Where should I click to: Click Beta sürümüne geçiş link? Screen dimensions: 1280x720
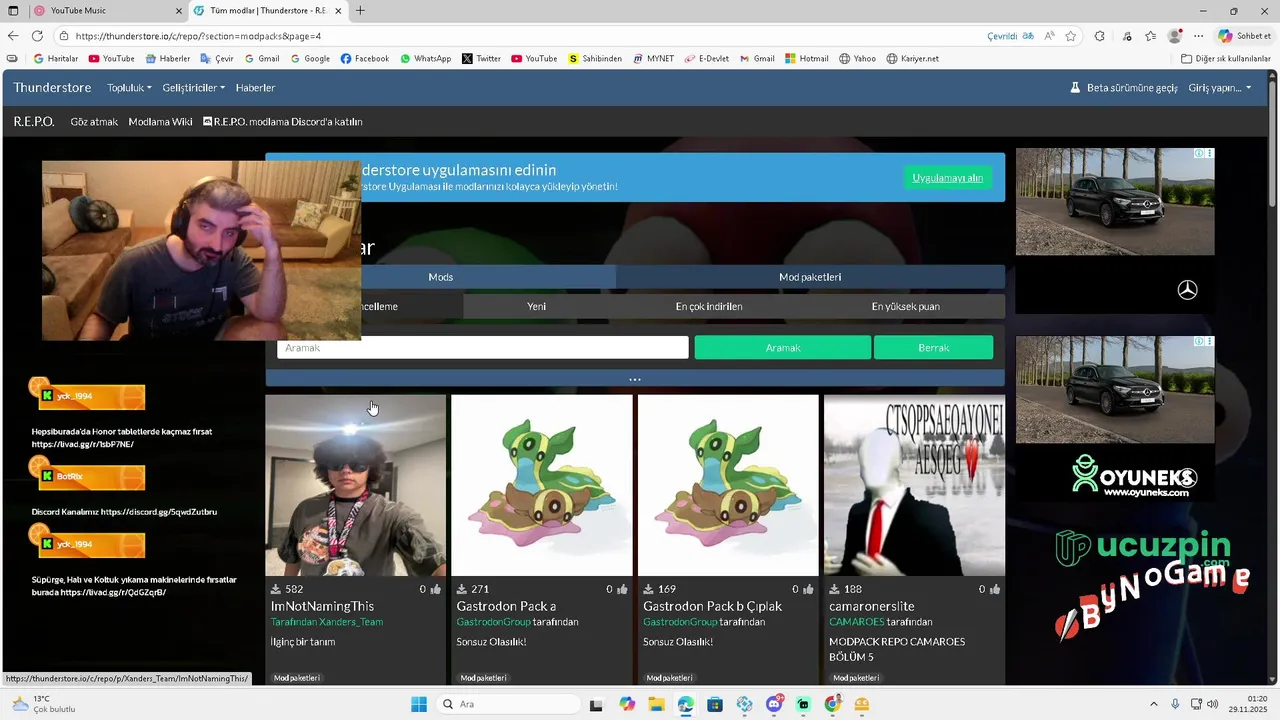[1124, 88]
